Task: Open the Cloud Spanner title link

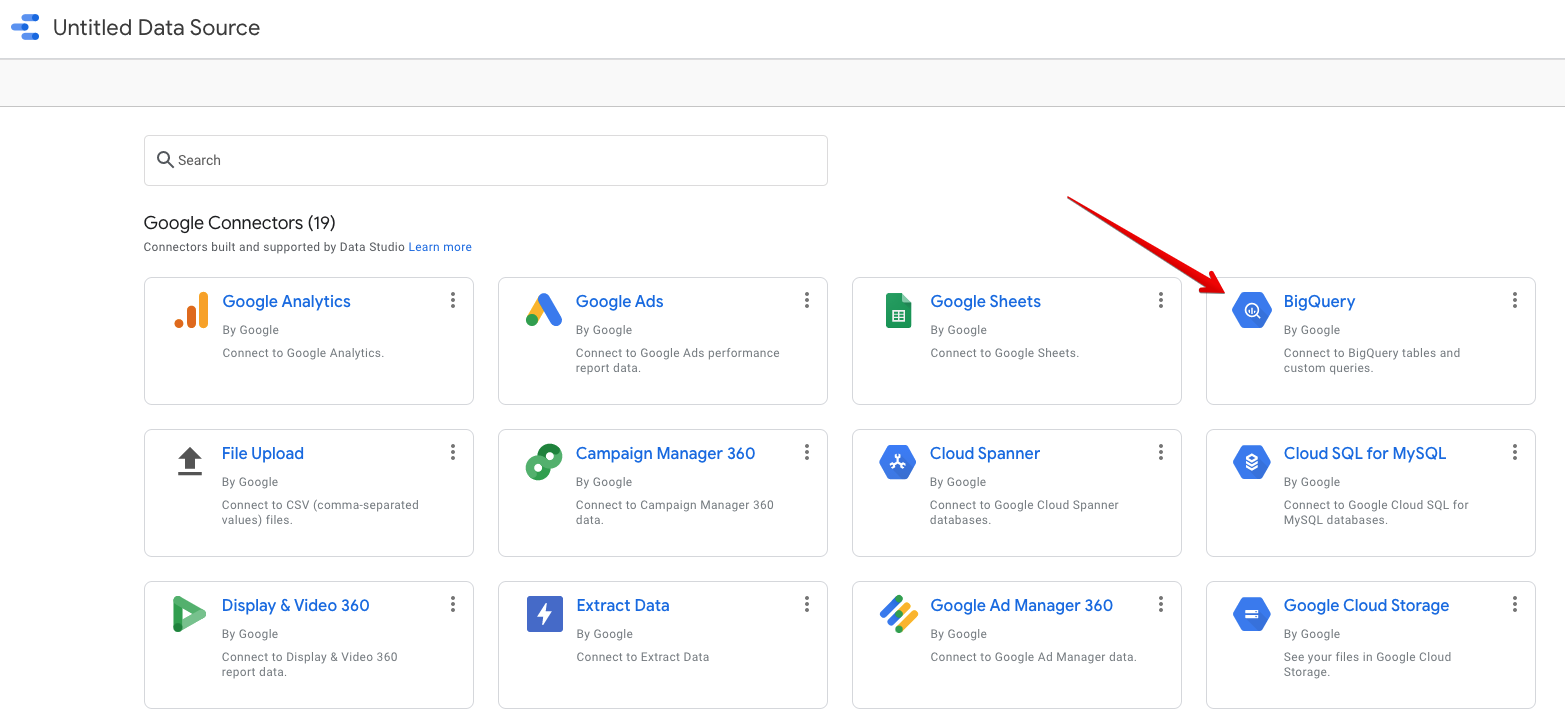Action: click(985, 454)
